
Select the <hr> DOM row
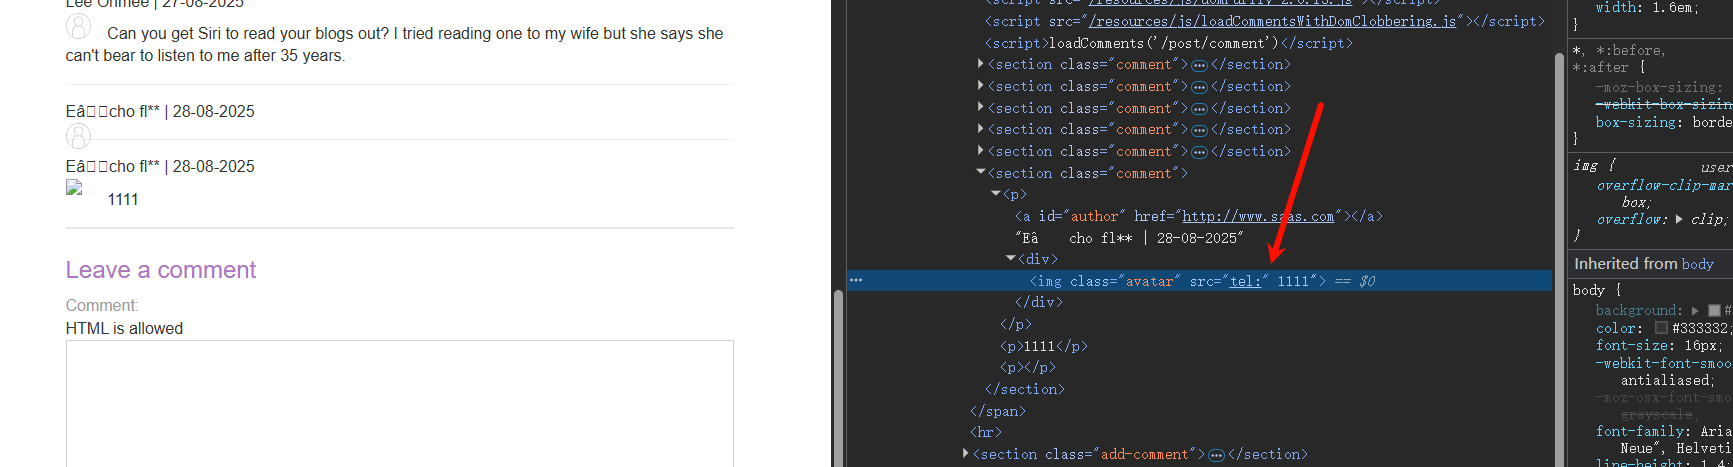coord(985,433)
